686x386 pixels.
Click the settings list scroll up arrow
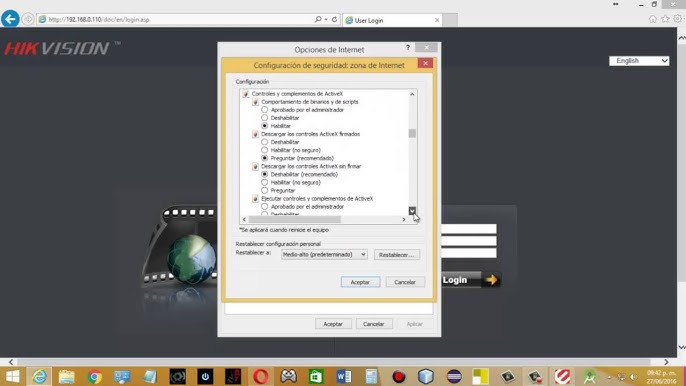point(412,94)
